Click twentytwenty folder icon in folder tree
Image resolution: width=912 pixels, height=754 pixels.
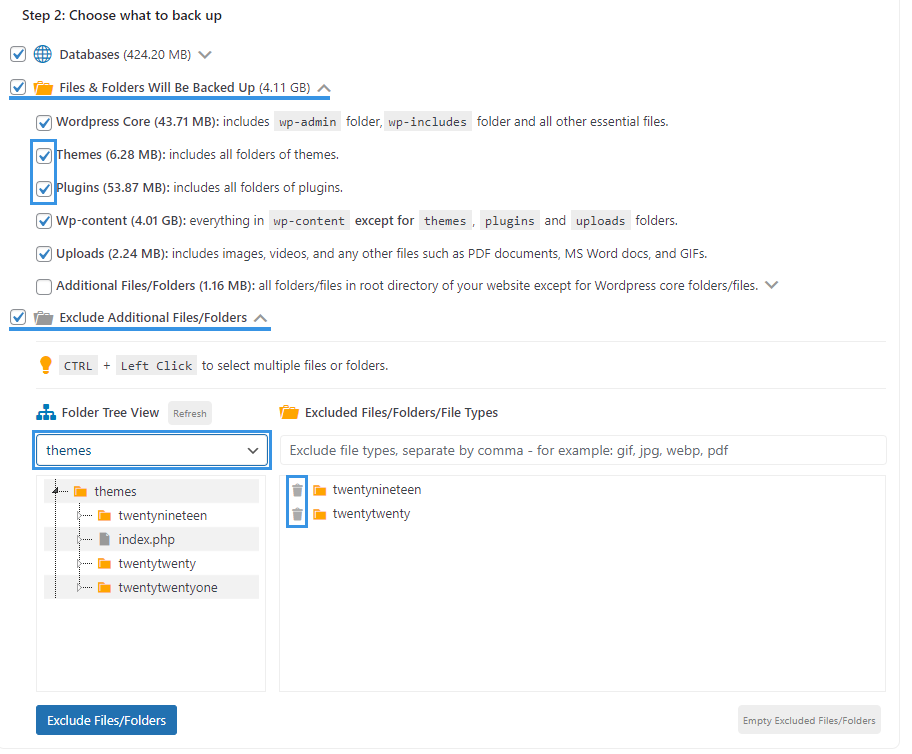pos(105,563)
